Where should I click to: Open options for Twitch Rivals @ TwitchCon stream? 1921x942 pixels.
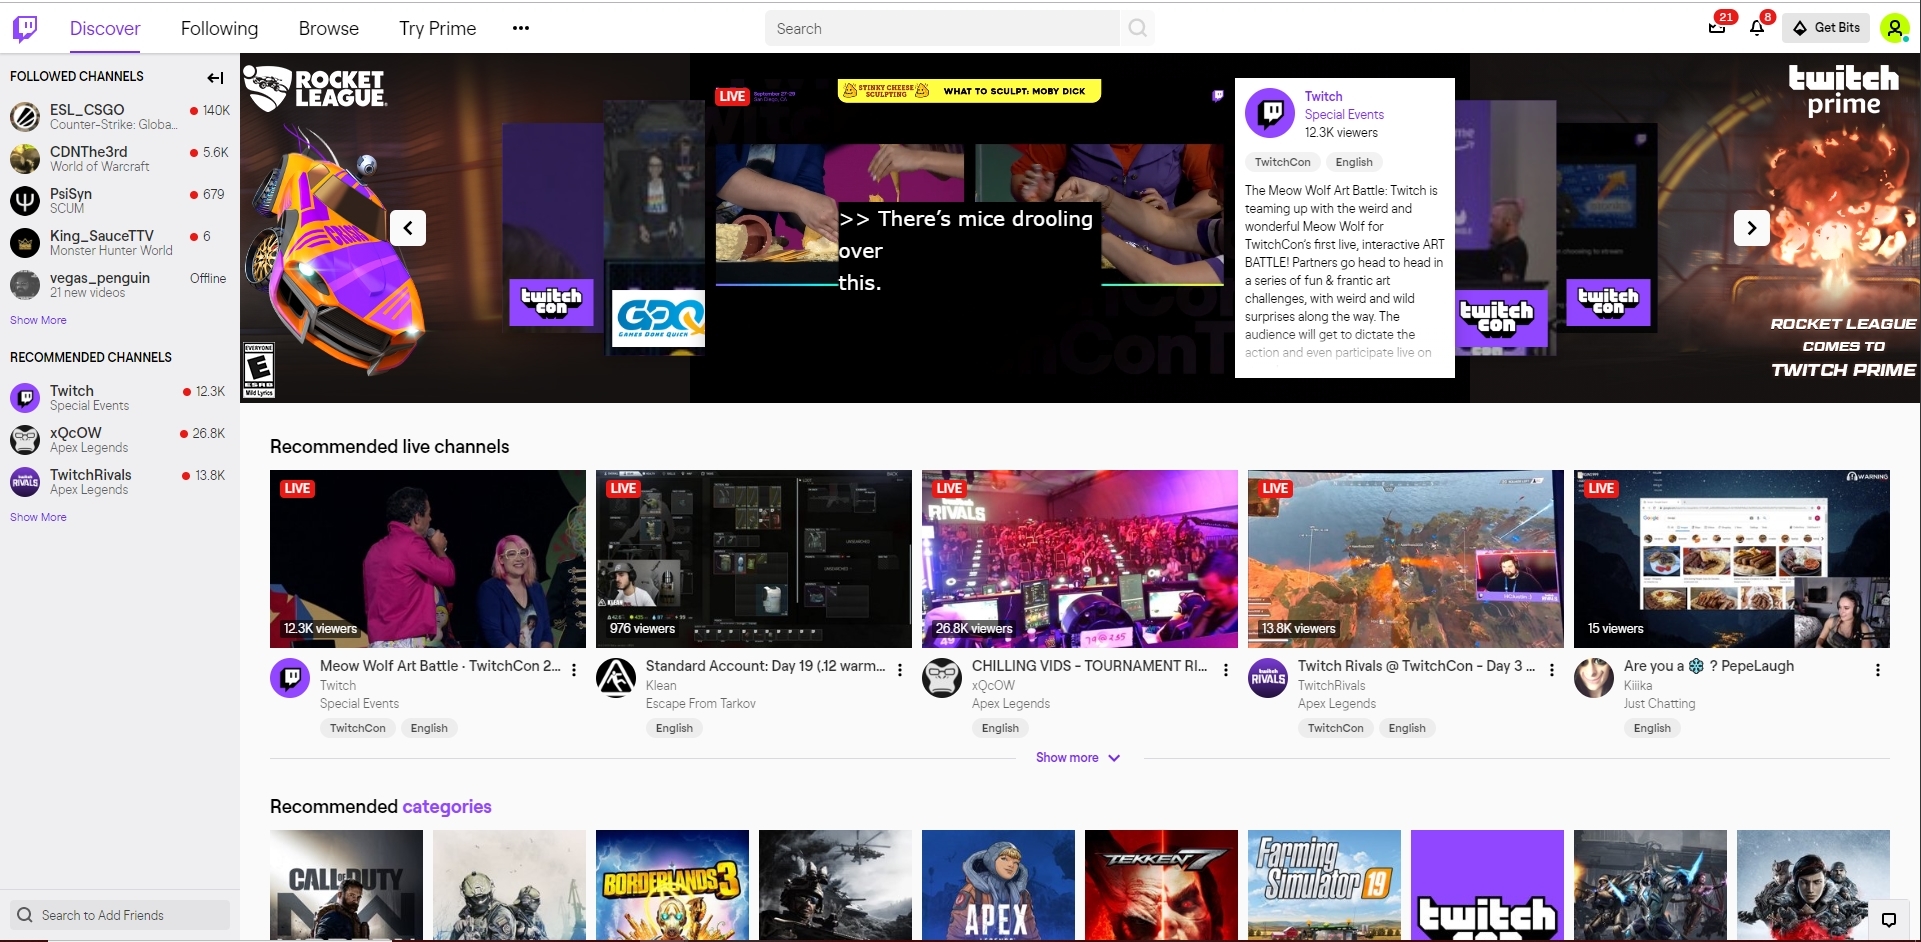(1552, 670)
